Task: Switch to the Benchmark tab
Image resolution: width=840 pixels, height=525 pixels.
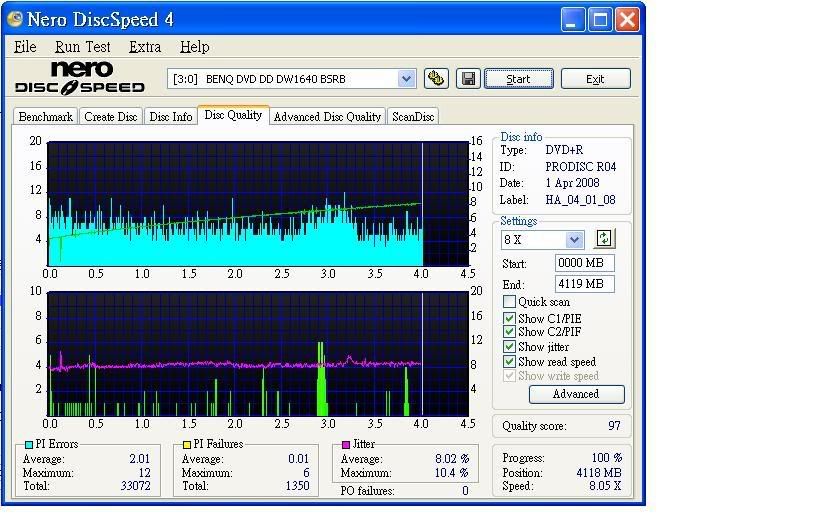Action: tap(46, 116)
